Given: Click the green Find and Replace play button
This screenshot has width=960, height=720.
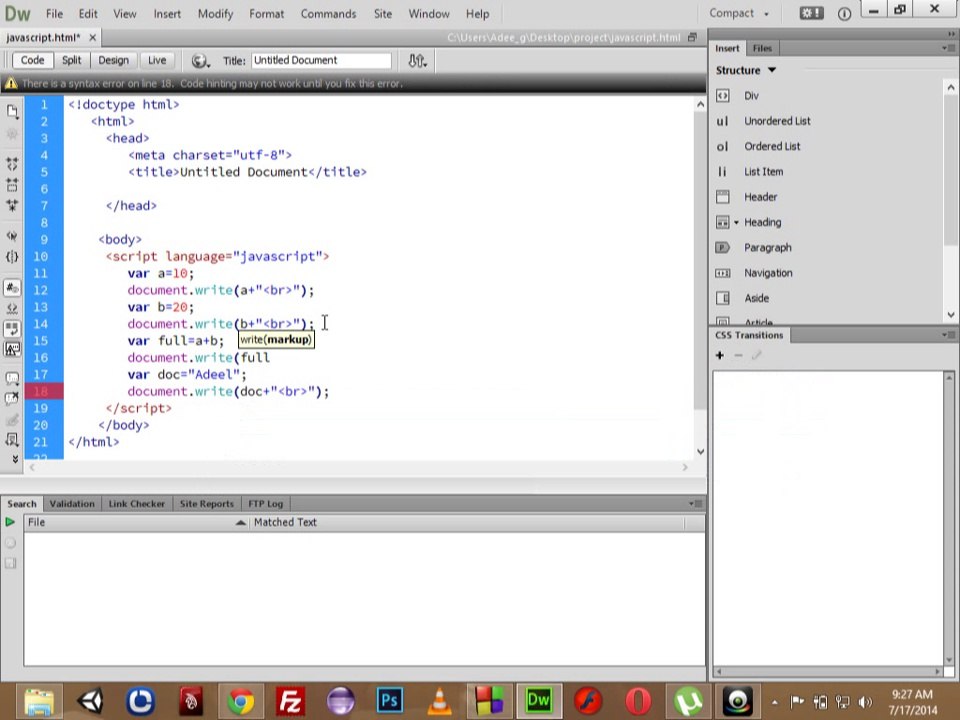Looking at the screenshot, I should coord(10,522).
